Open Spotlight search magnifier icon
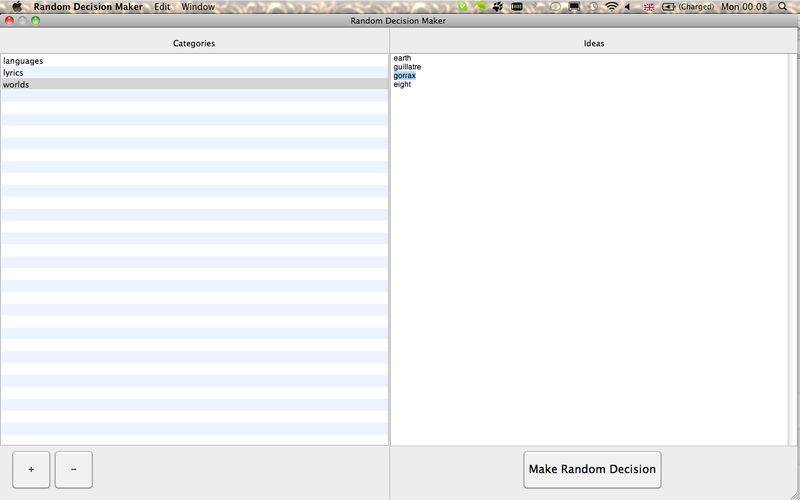Image resolution: width=800 pixels, height=500 pixels. tap(783, 7)
